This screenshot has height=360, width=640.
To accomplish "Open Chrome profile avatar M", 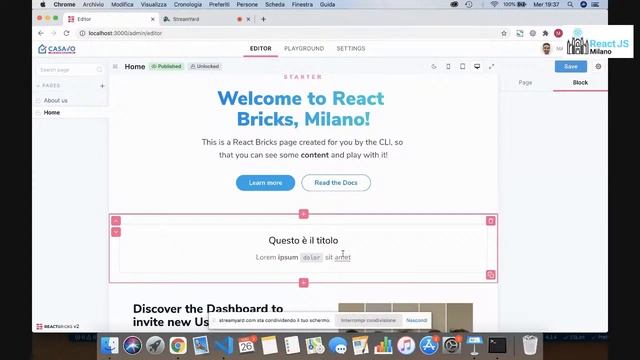I will point(558,33).
